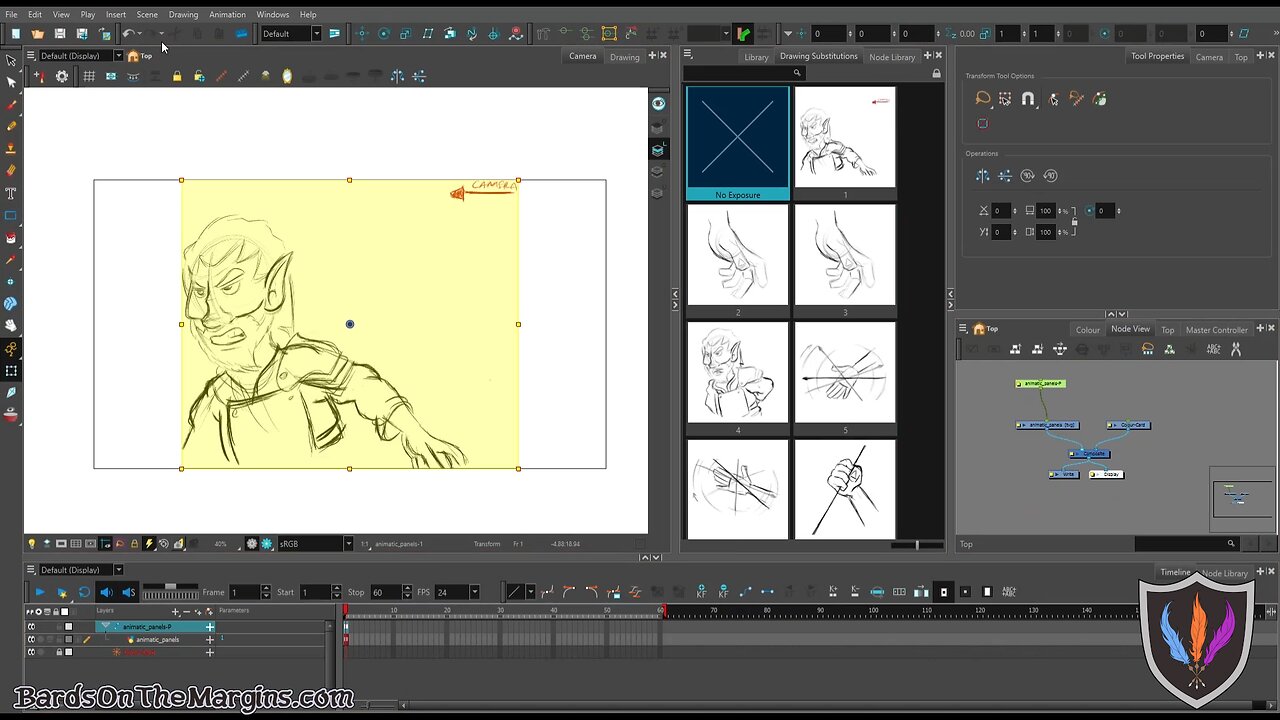Switch to the Drawing view tab
Image resolution: width=1280 pixels, height=720 pixels.
point(625,57)
